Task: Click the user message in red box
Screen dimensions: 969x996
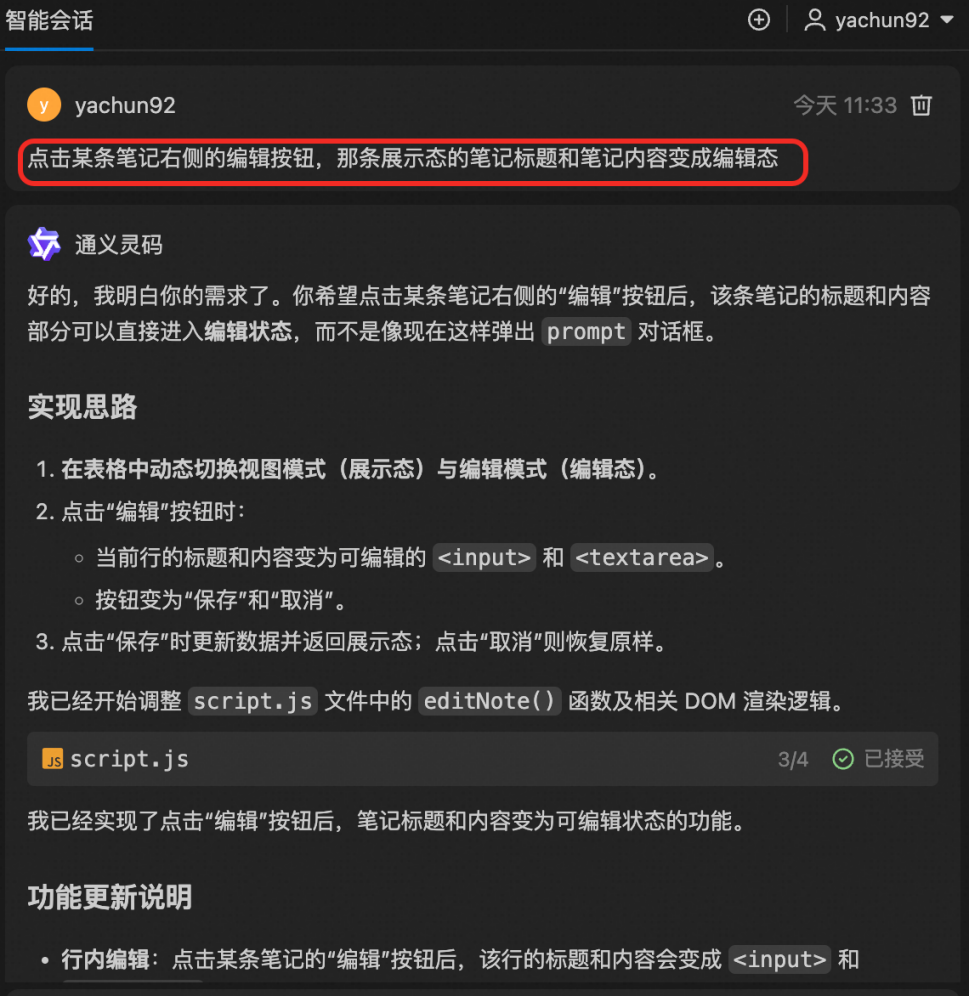Action: coord(403,158)
